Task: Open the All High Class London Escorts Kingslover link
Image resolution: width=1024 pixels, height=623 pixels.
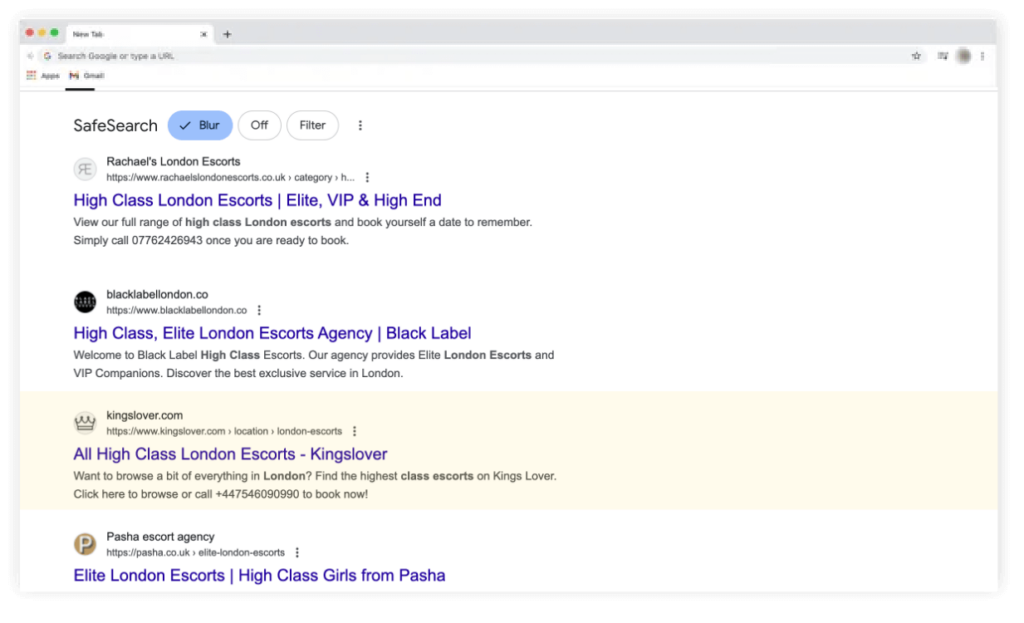Action: [230, 454]
